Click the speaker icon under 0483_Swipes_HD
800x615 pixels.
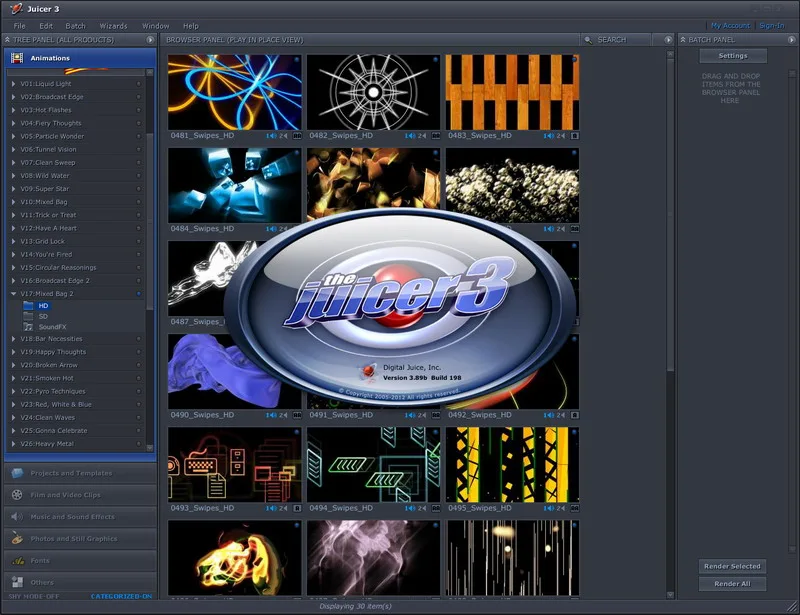click(x=548, y=136)
